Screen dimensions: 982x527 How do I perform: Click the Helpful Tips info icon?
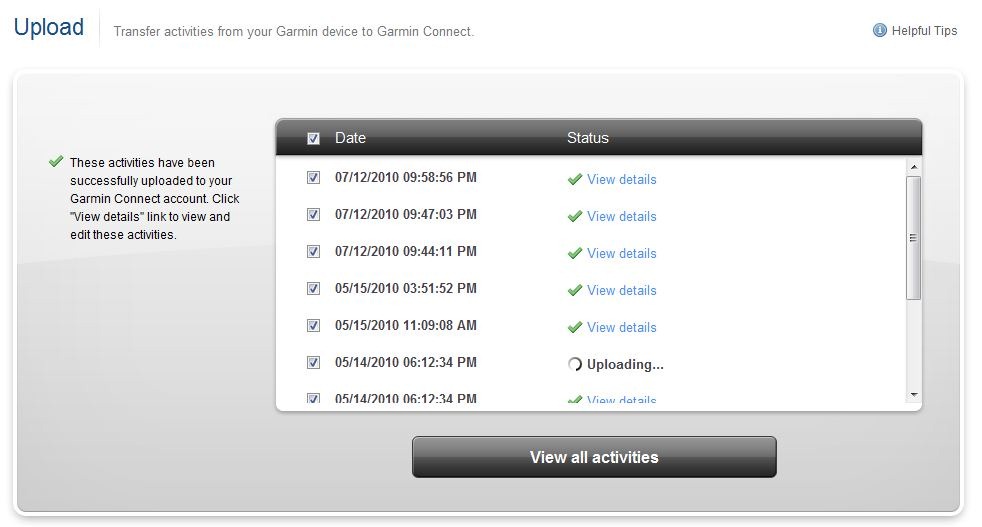tap(879, 30)
